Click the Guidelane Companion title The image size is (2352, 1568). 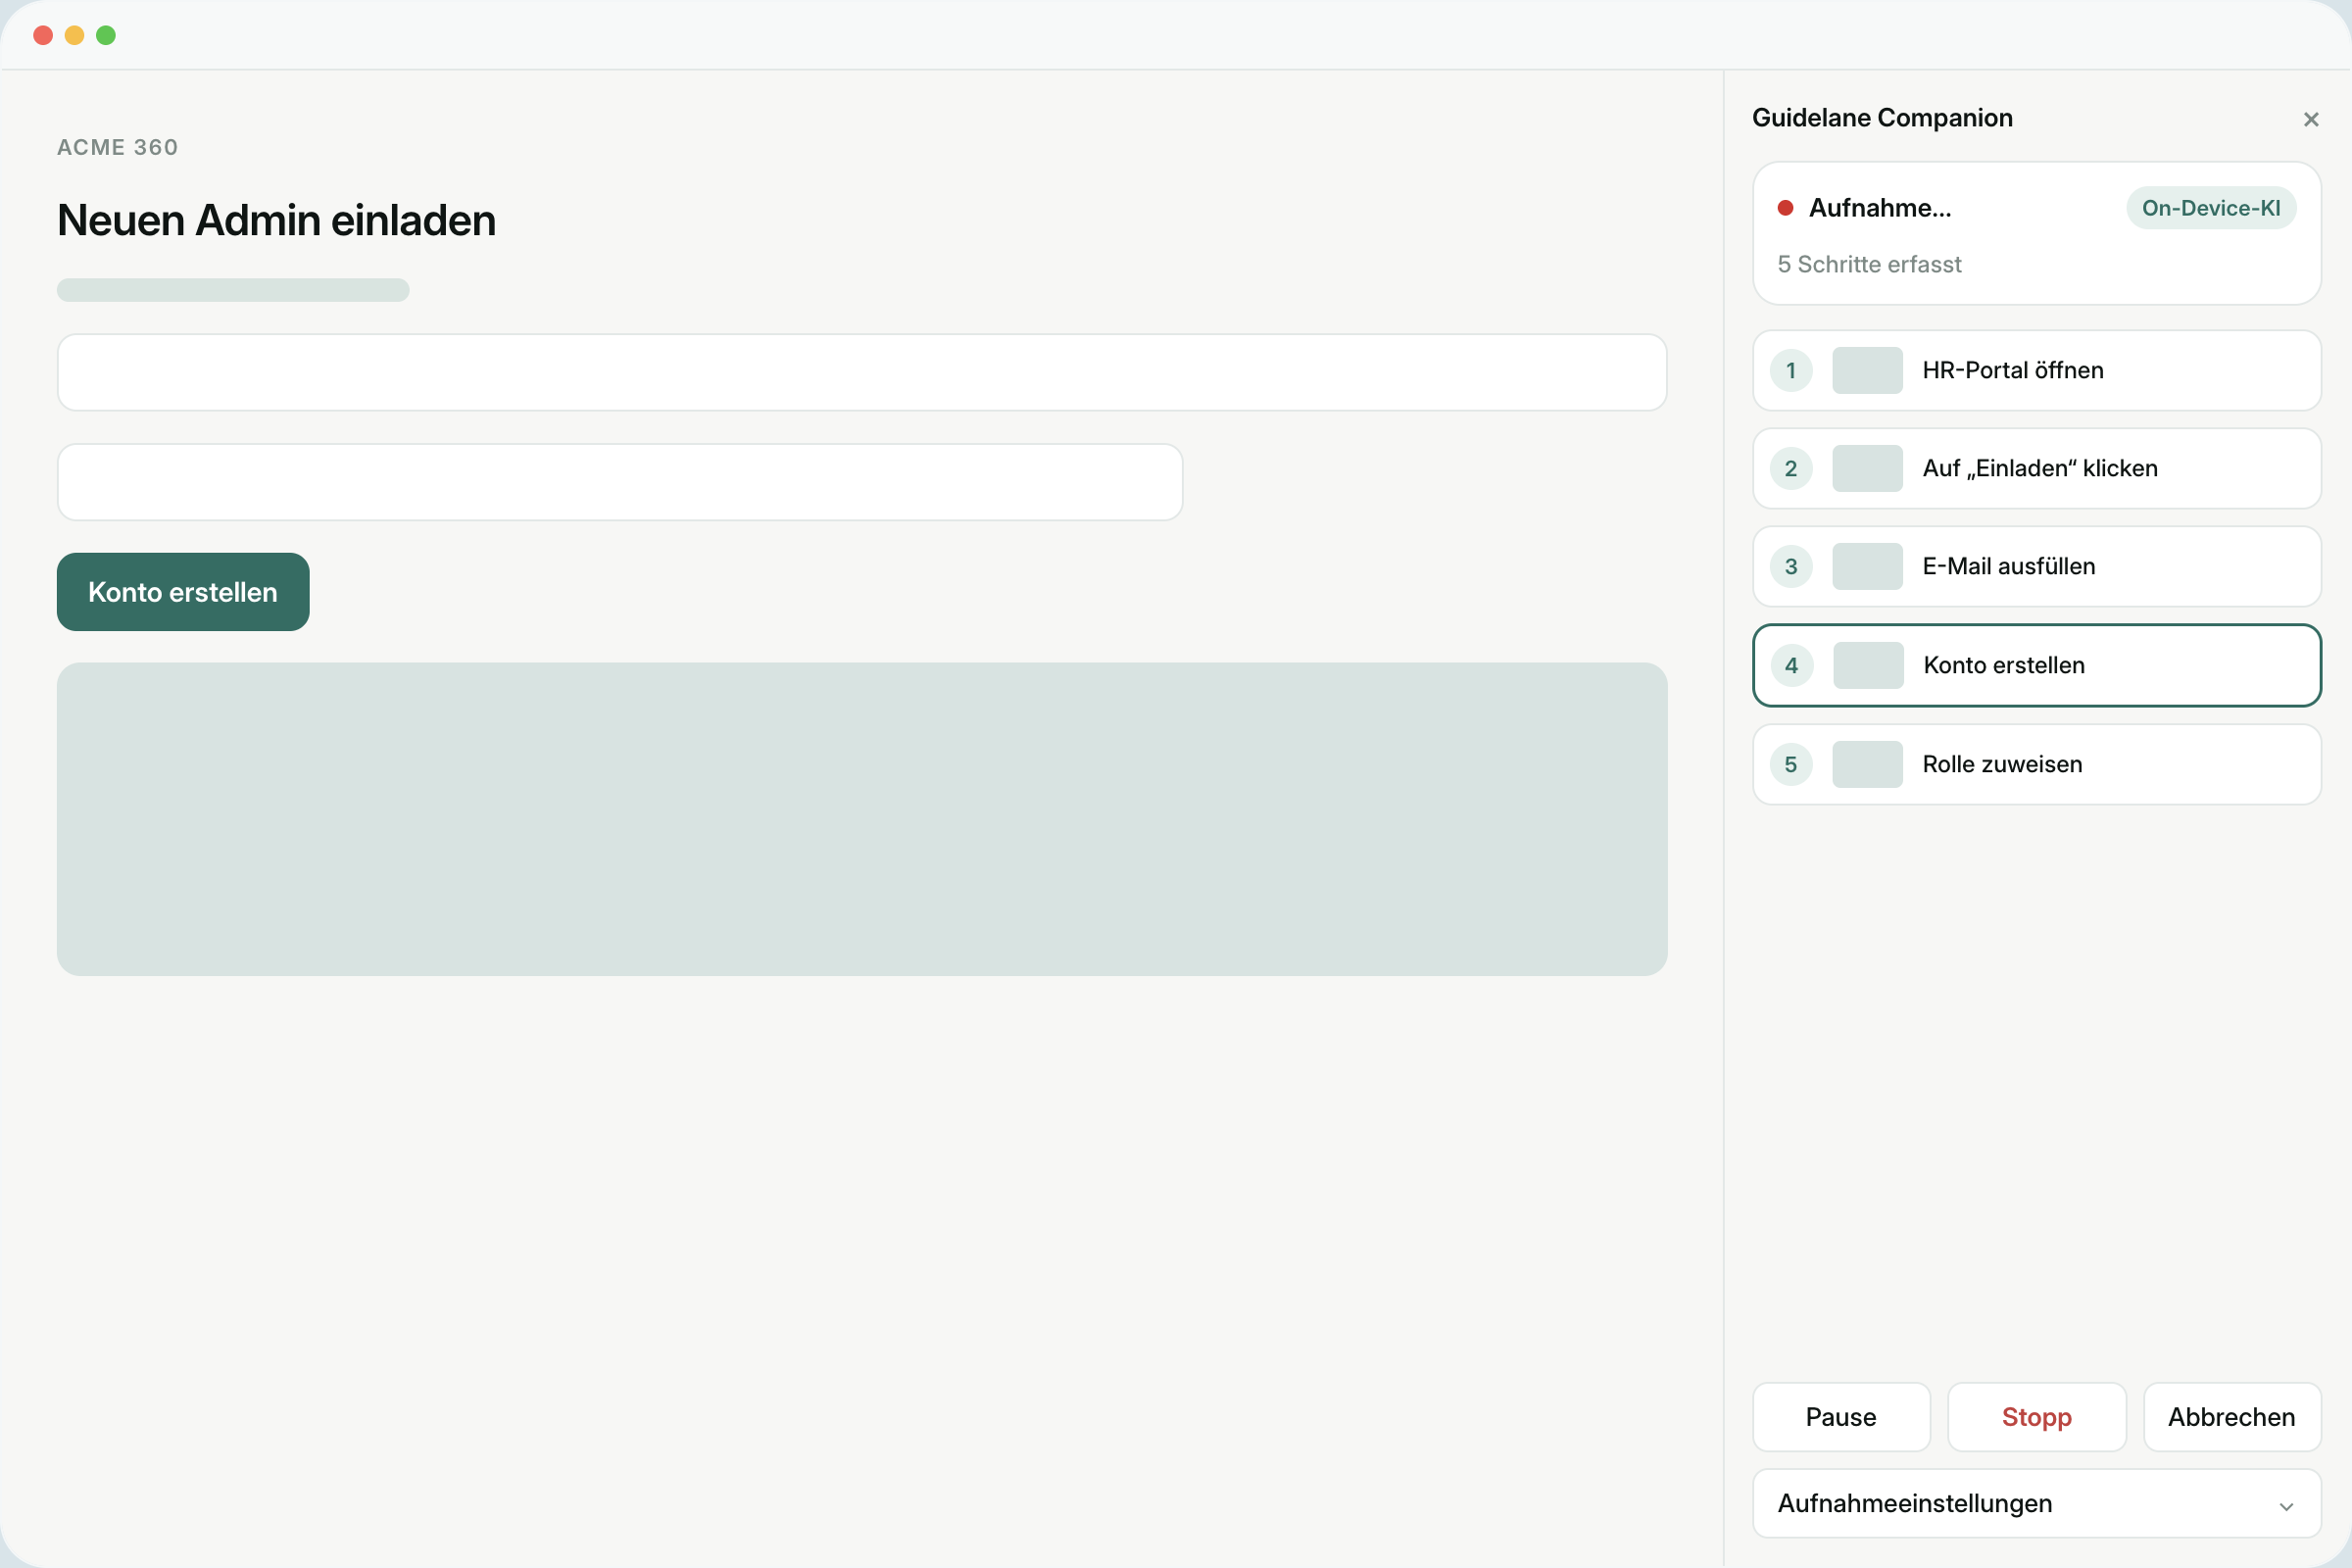tap(1882, 118)
